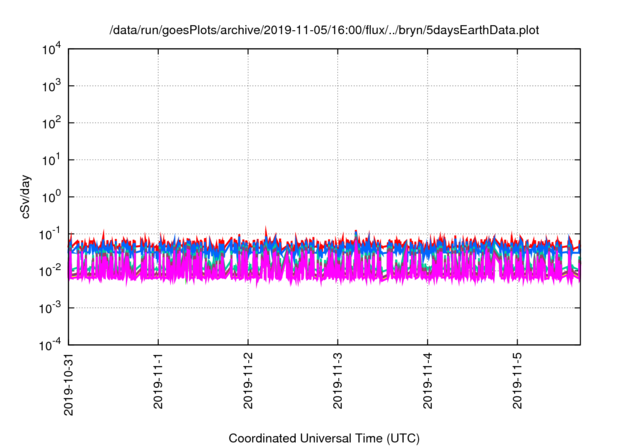The height and width of the screenshot is (448, 640).
Task: Click the cSv/day y-axis label
Action: coord(25,197)
